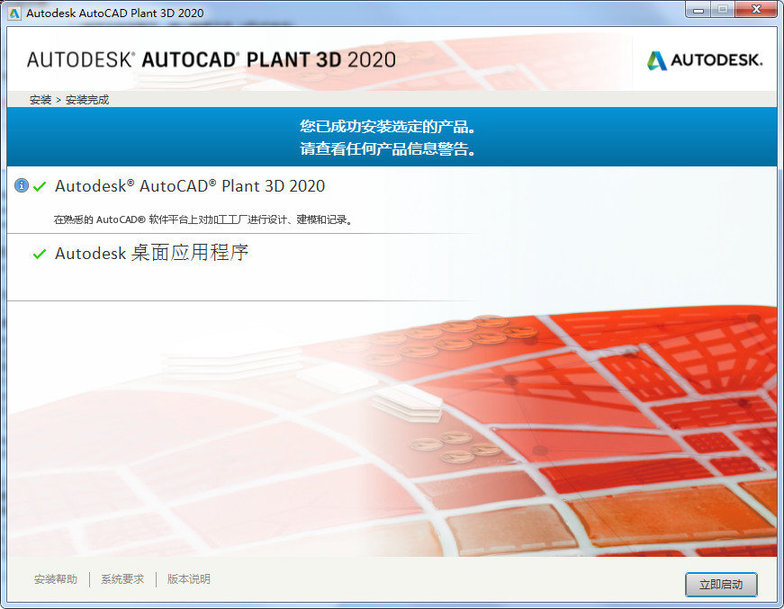Click the 立即启动 button

(x=721, y=584)
